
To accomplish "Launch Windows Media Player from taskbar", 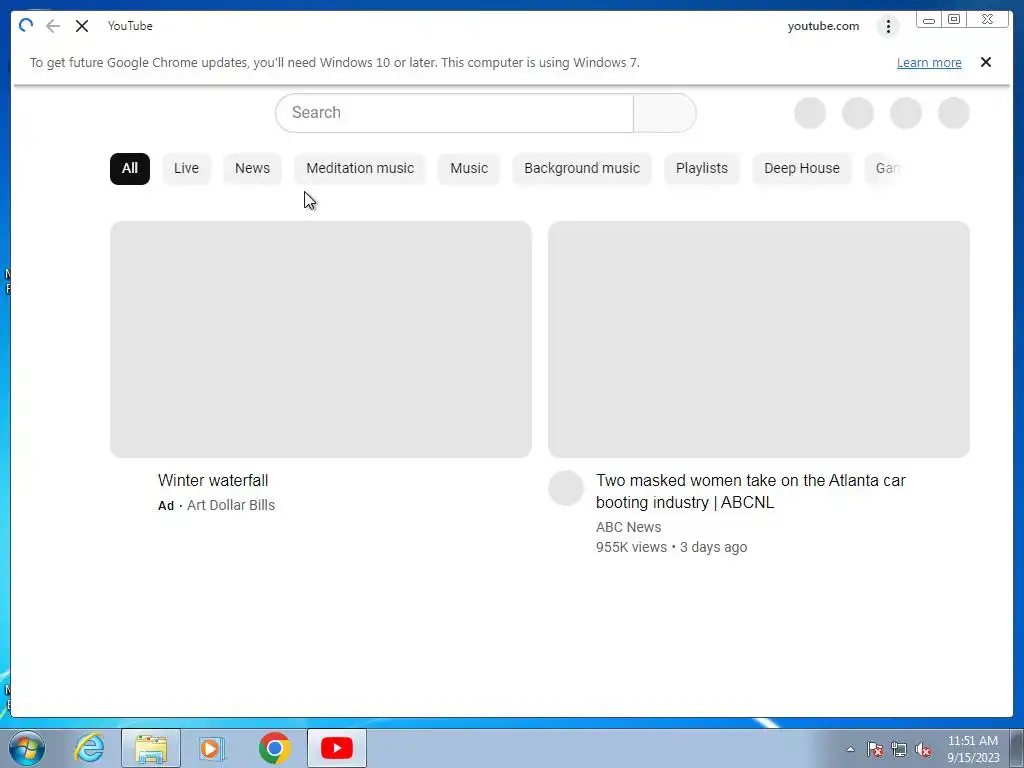I will [212, 748].
